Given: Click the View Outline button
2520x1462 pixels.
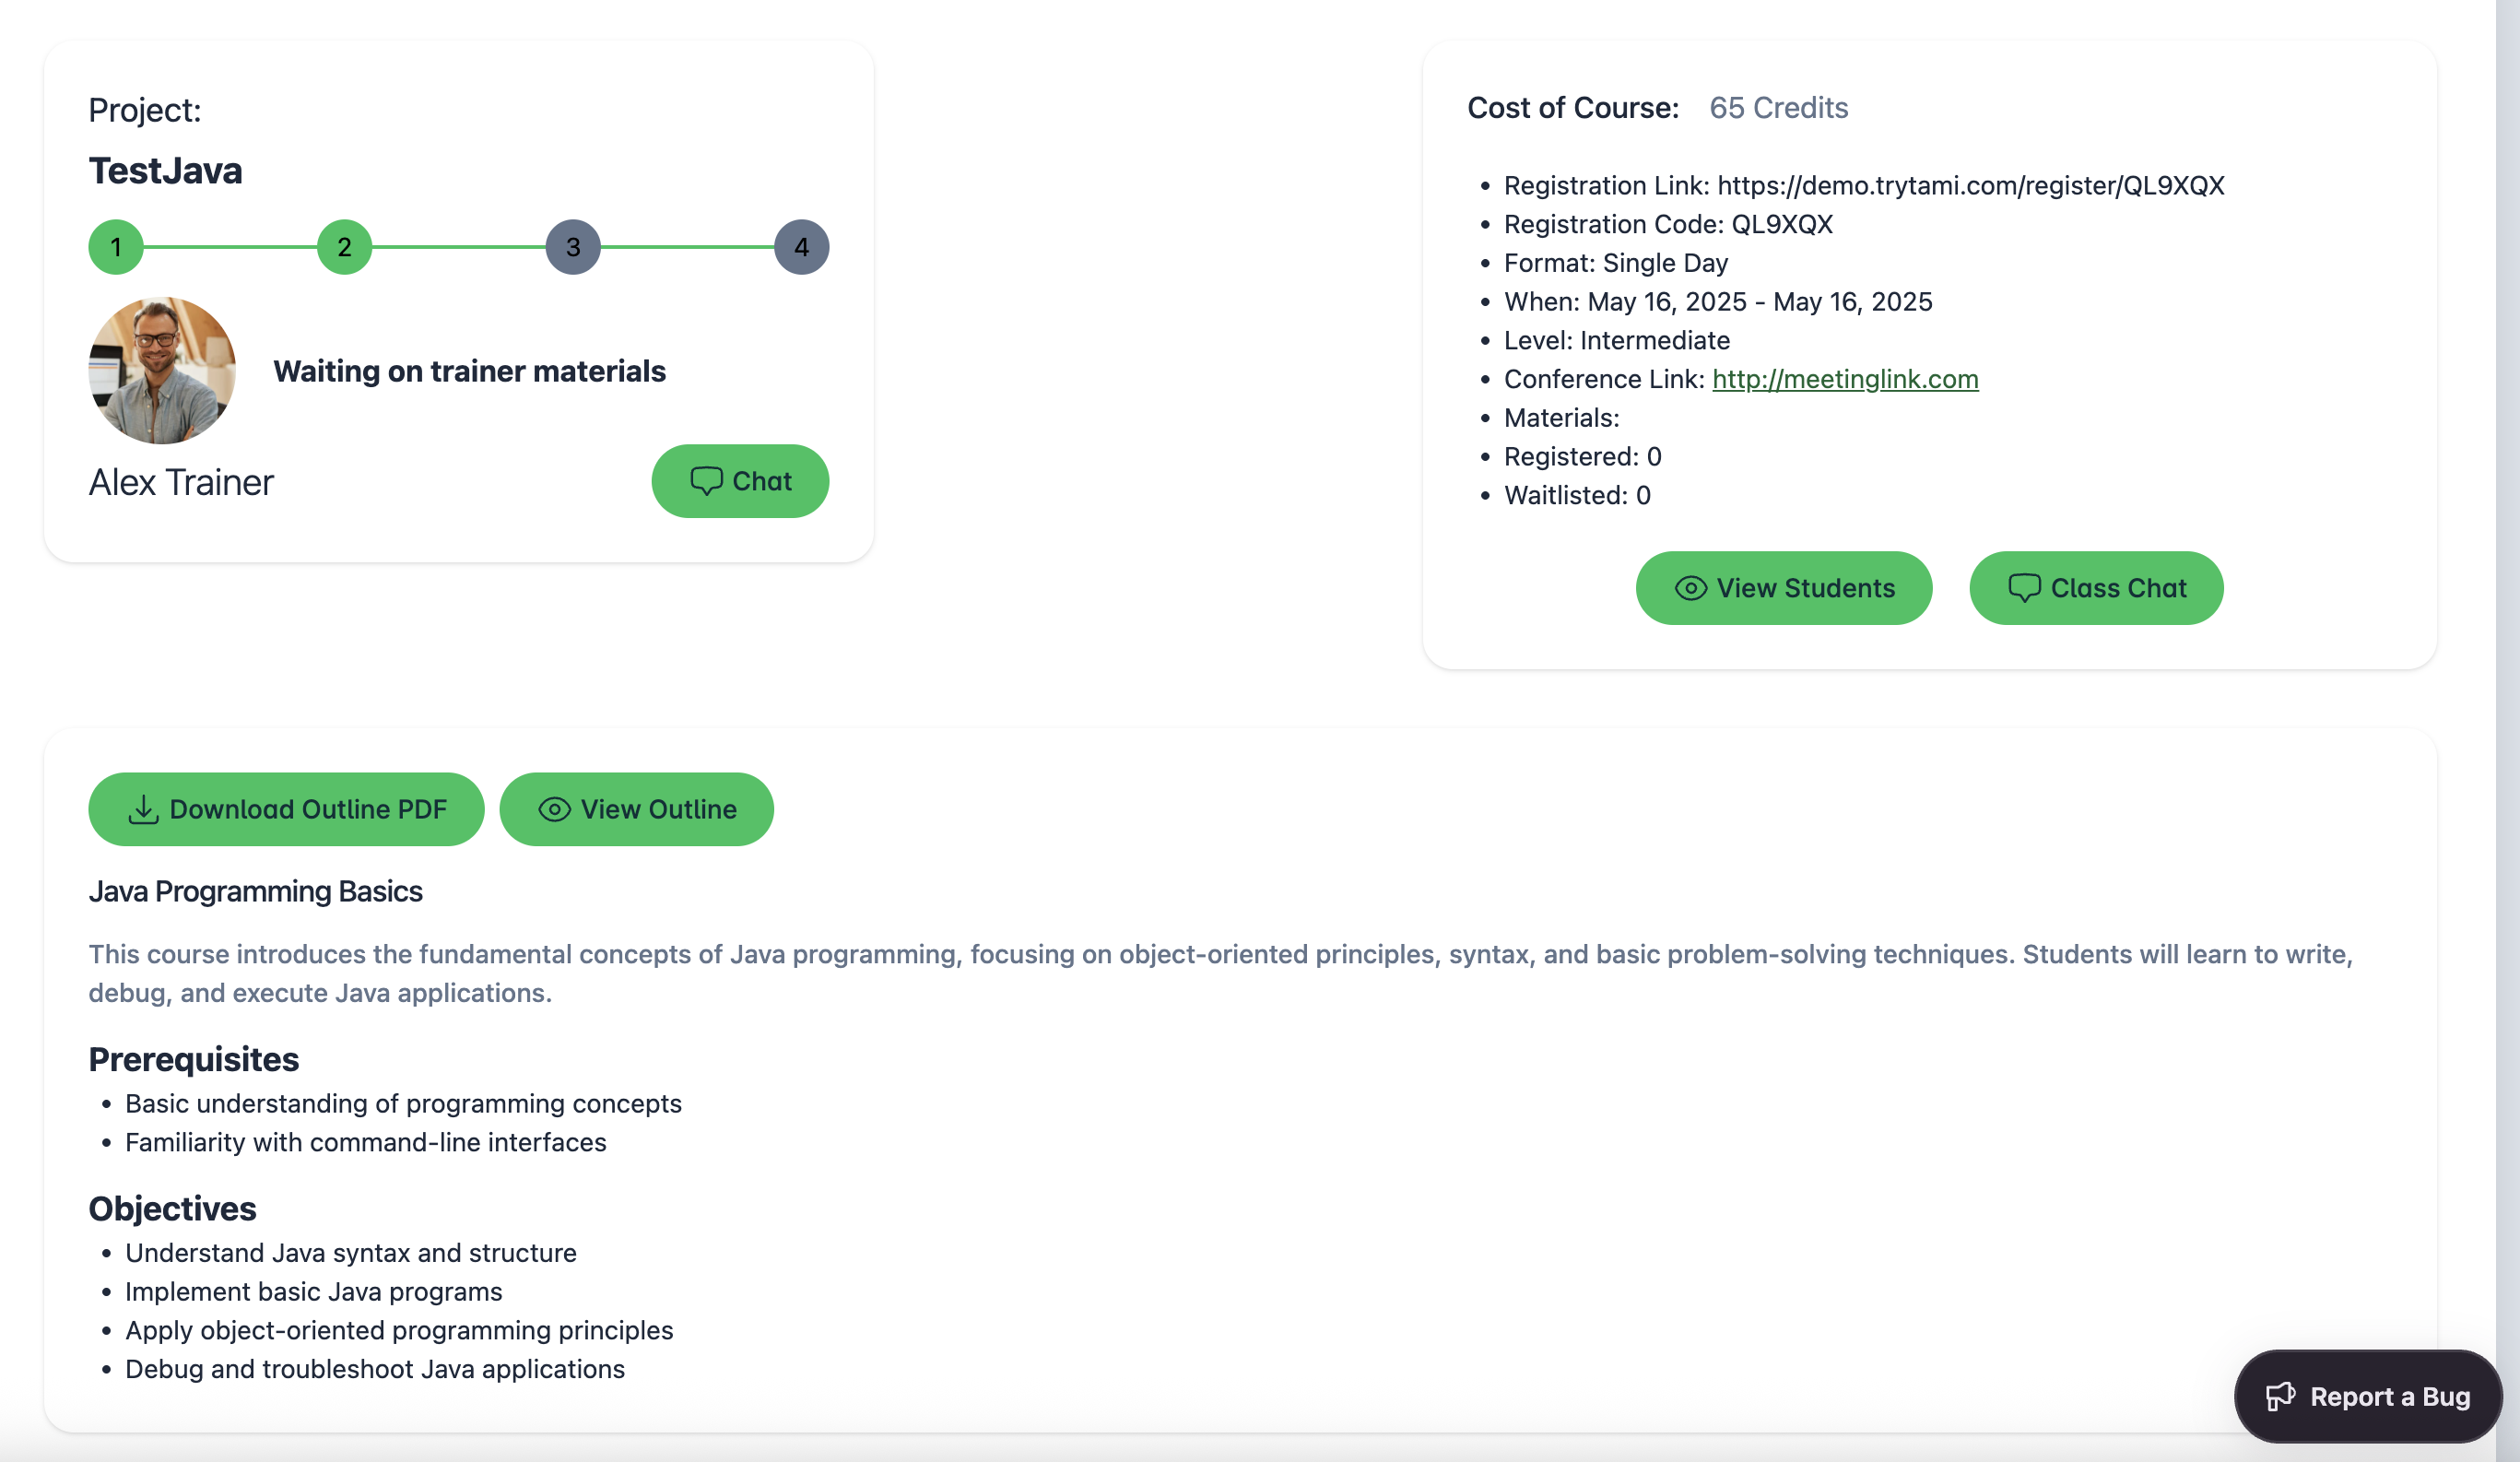Looking at the screenshot, I should [636, 809].
